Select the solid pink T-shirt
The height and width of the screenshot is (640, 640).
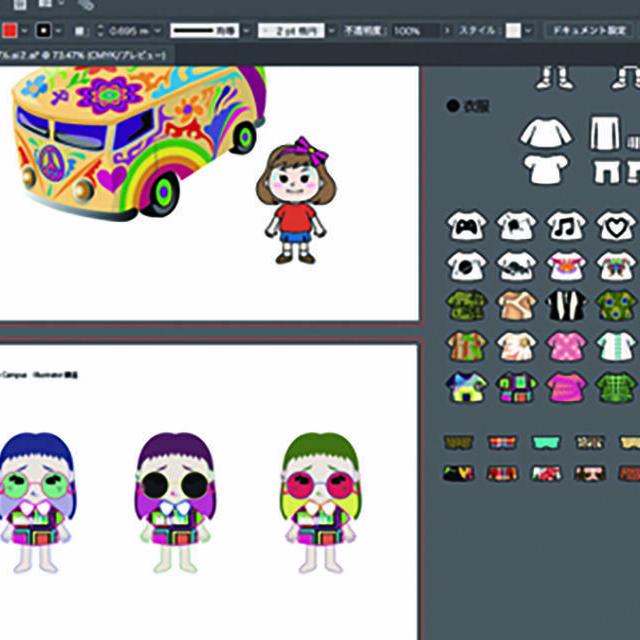[566, 387]
